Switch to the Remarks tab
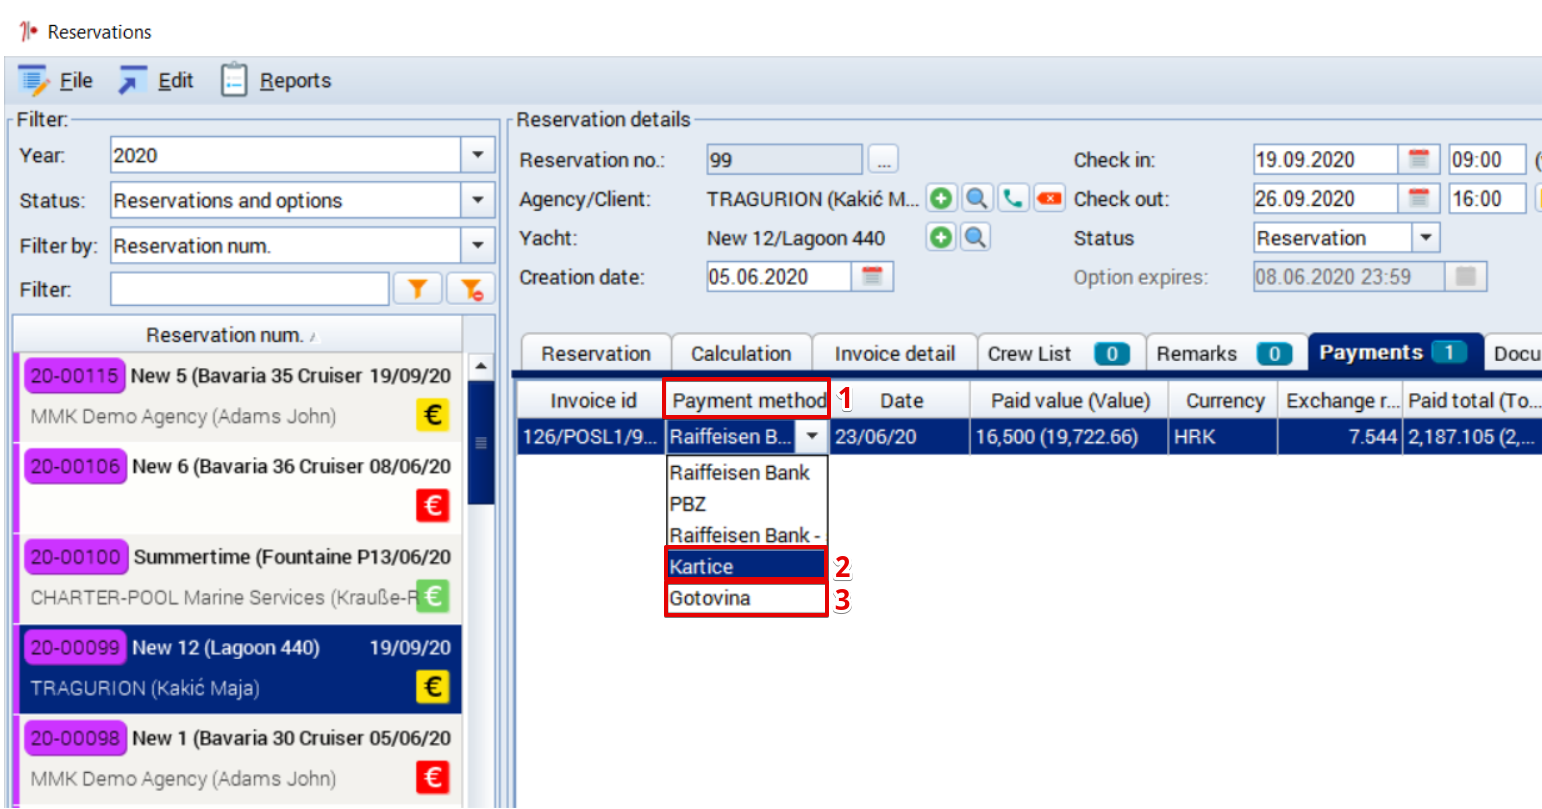The width and height of the screenshot is (1542, 809). 1226,353
